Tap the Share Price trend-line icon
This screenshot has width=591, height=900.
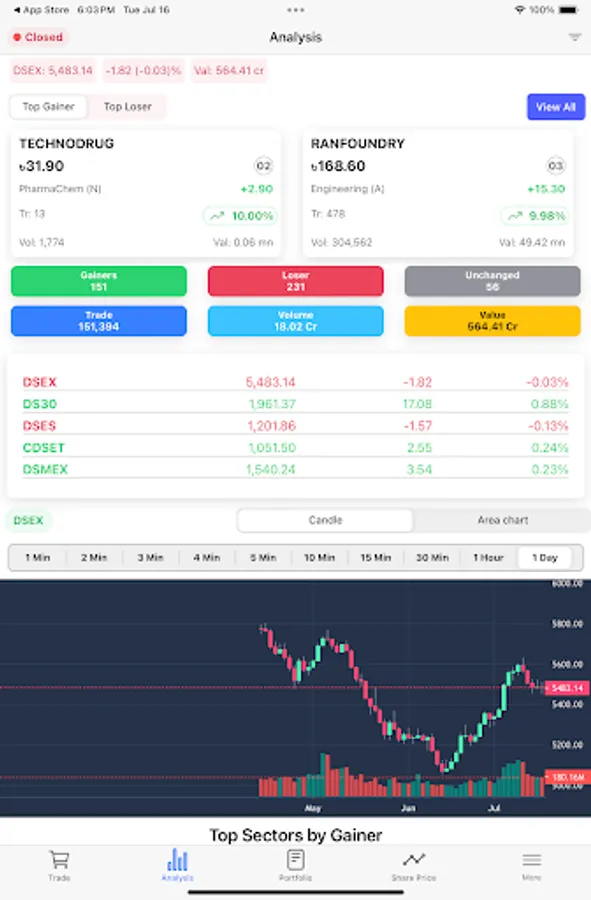(x=413, y=858)
